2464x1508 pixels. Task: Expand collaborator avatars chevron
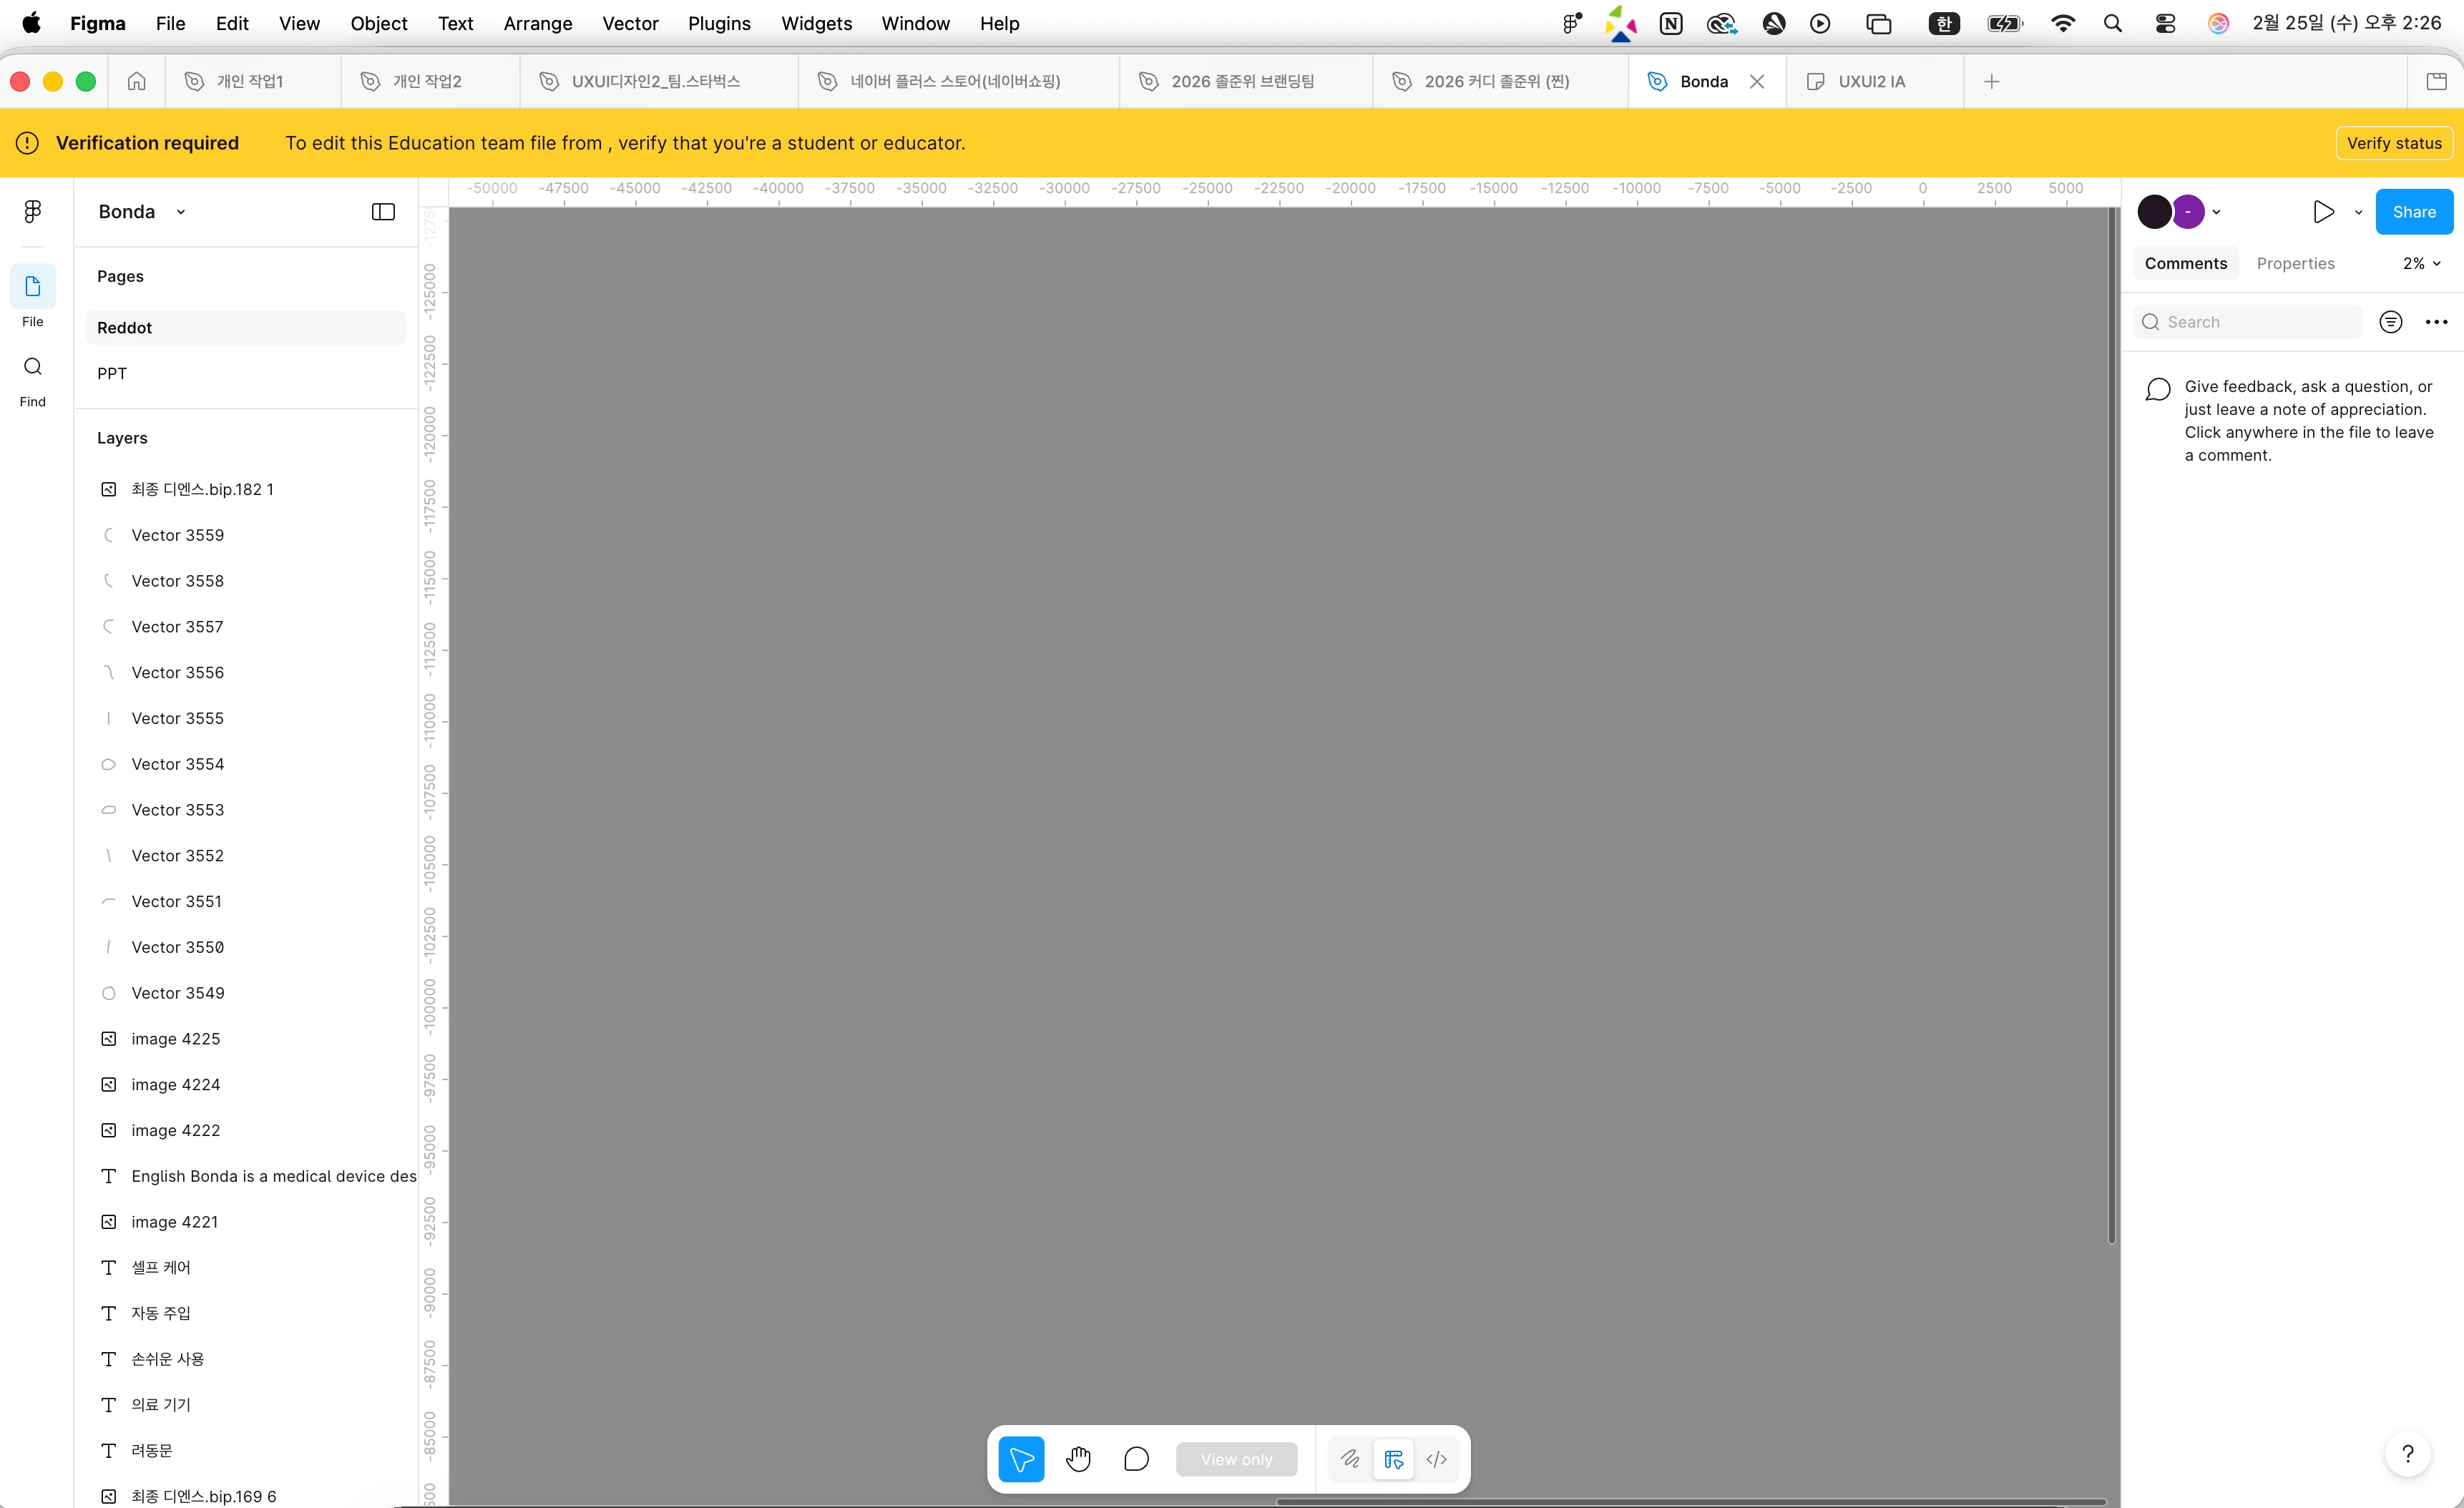pyautogui.click(x=2216, y=212)
